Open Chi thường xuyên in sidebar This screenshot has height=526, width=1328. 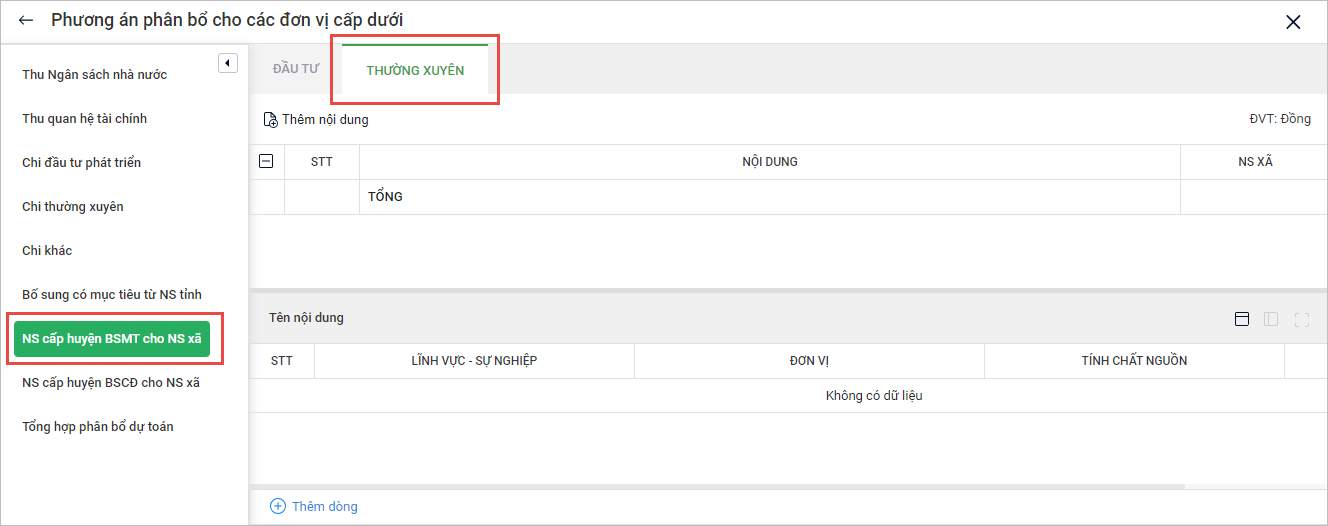click(73, 207)
